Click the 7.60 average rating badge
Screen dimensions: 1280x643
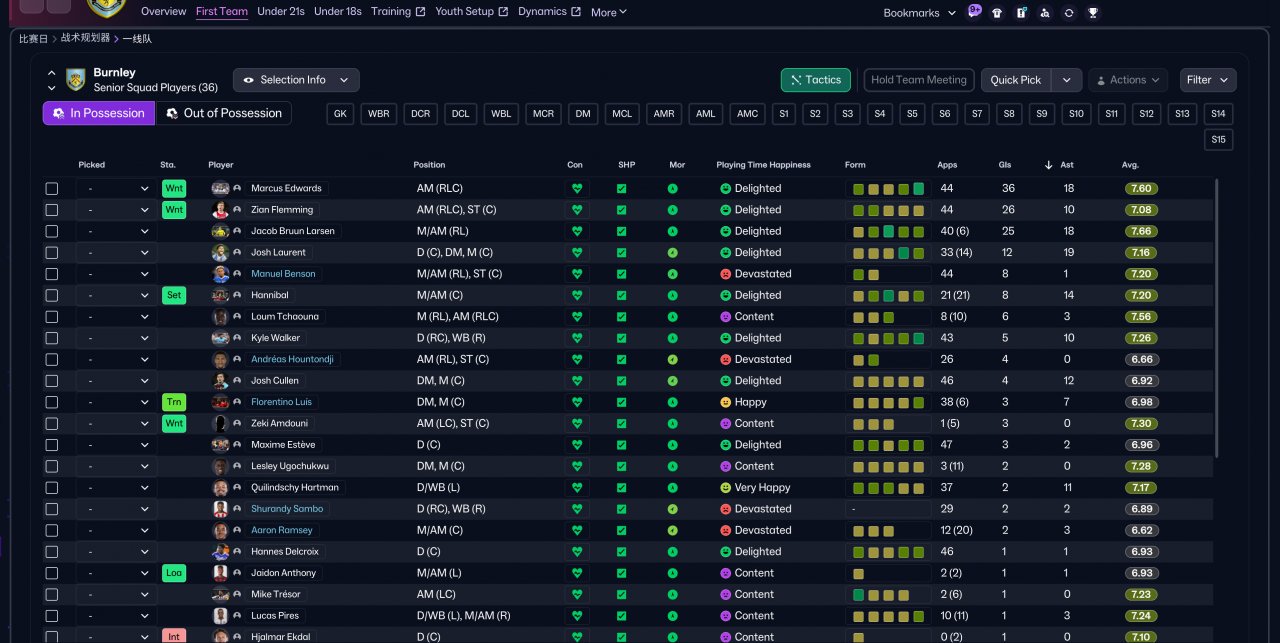(1141, 188)
